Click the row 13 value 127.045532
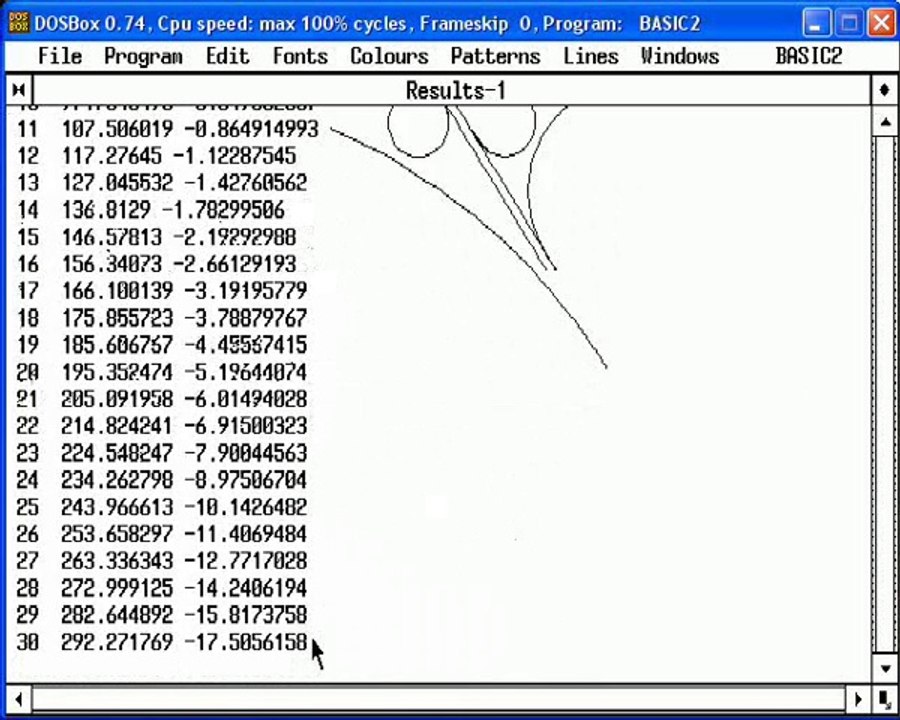This screenshot has height=720, width=900. pyautogui.click(x=117, y=183)
